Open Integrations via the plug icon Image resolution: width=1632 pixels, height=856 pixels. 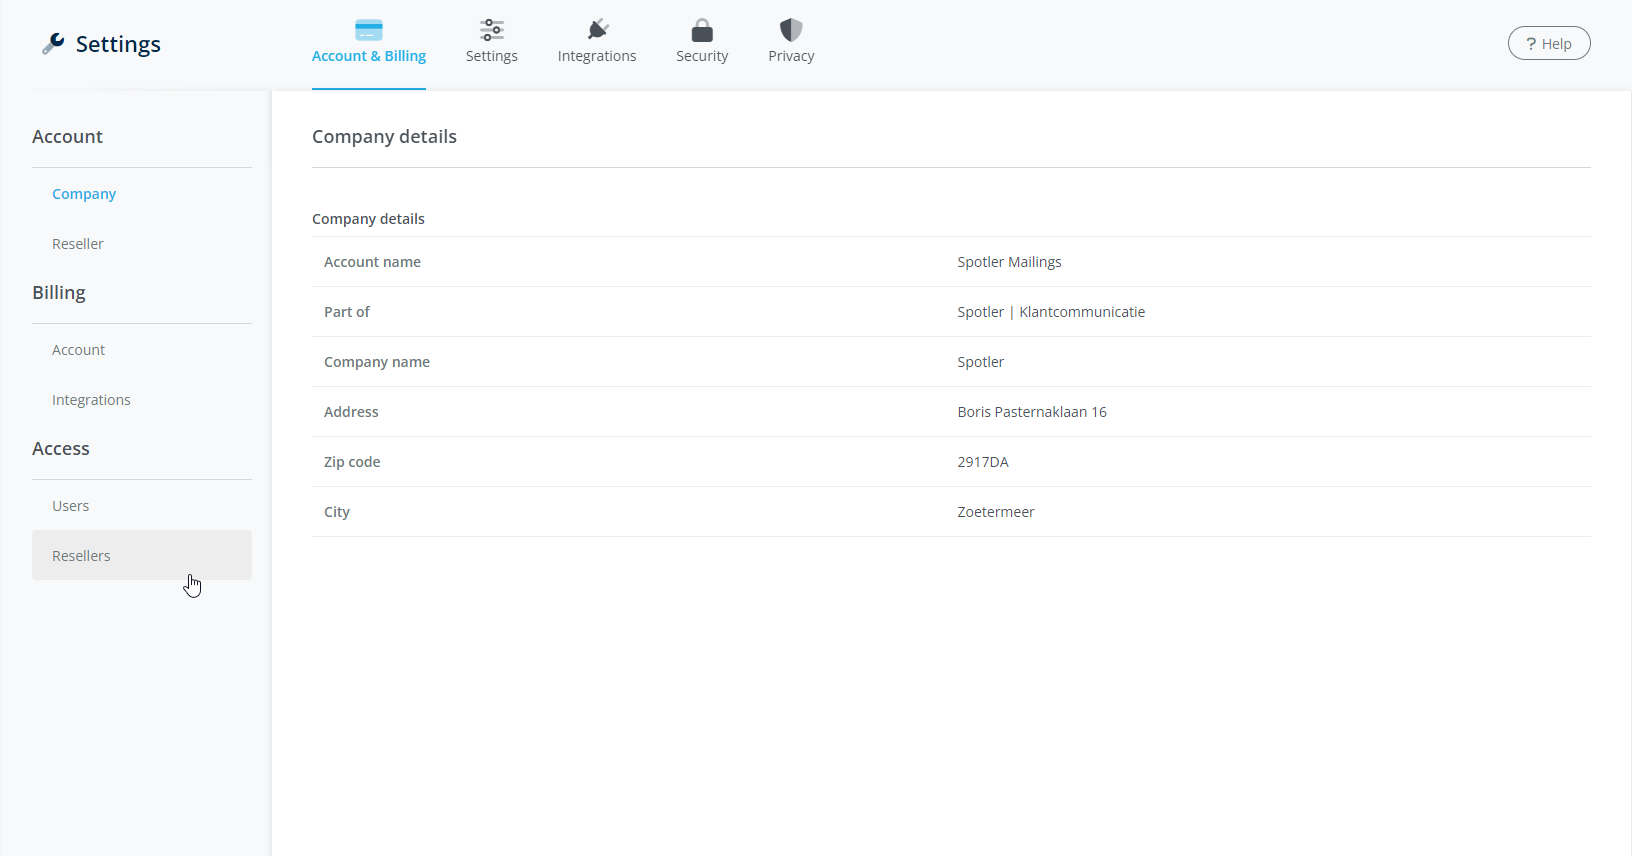tap(597, 30)
